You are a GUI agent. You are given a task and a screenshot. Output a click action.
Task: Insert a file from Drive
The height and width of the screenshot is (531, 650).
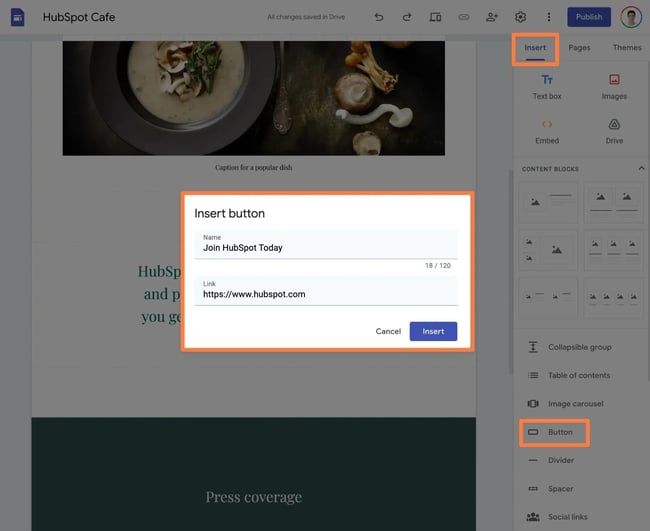614,132
